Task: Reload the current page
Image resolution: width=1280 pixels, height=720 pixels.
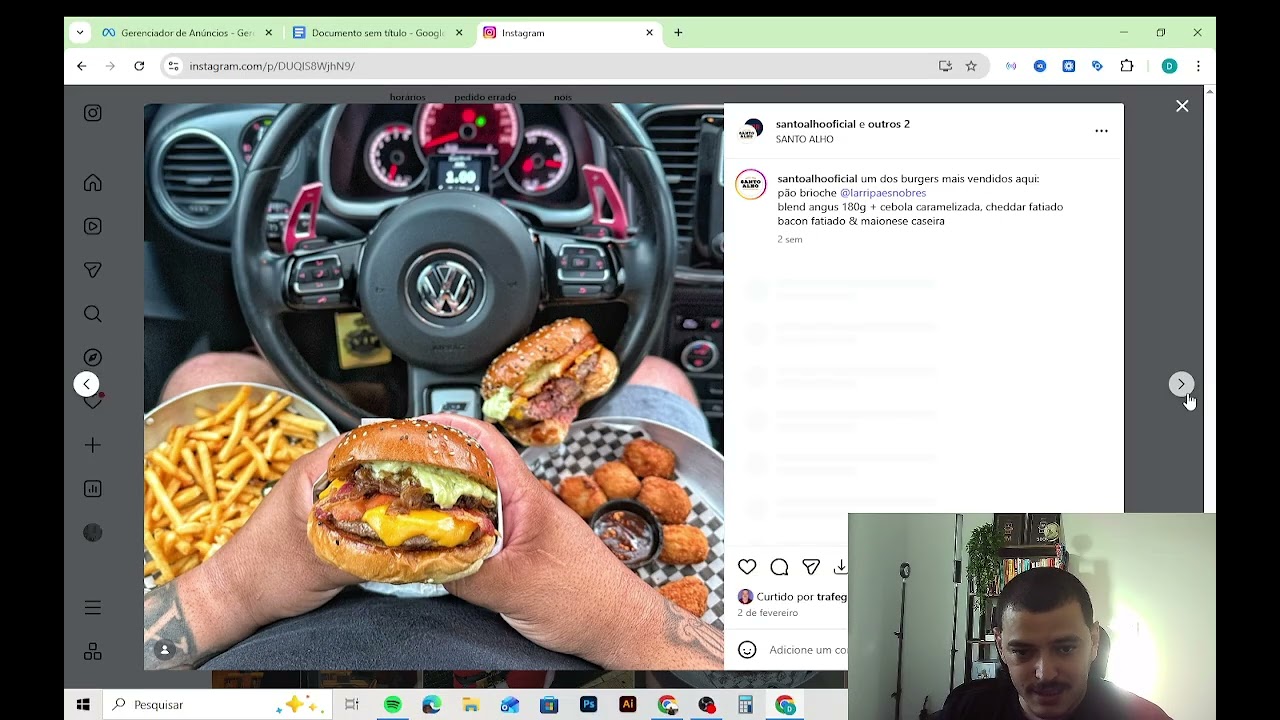Action: point(139,66)
